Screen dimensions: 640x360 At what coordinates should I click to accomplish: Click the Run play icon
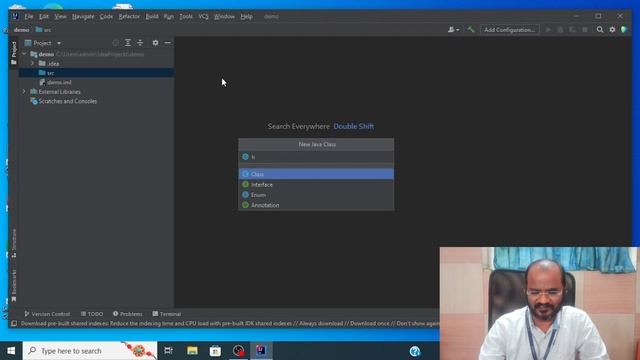548,30
